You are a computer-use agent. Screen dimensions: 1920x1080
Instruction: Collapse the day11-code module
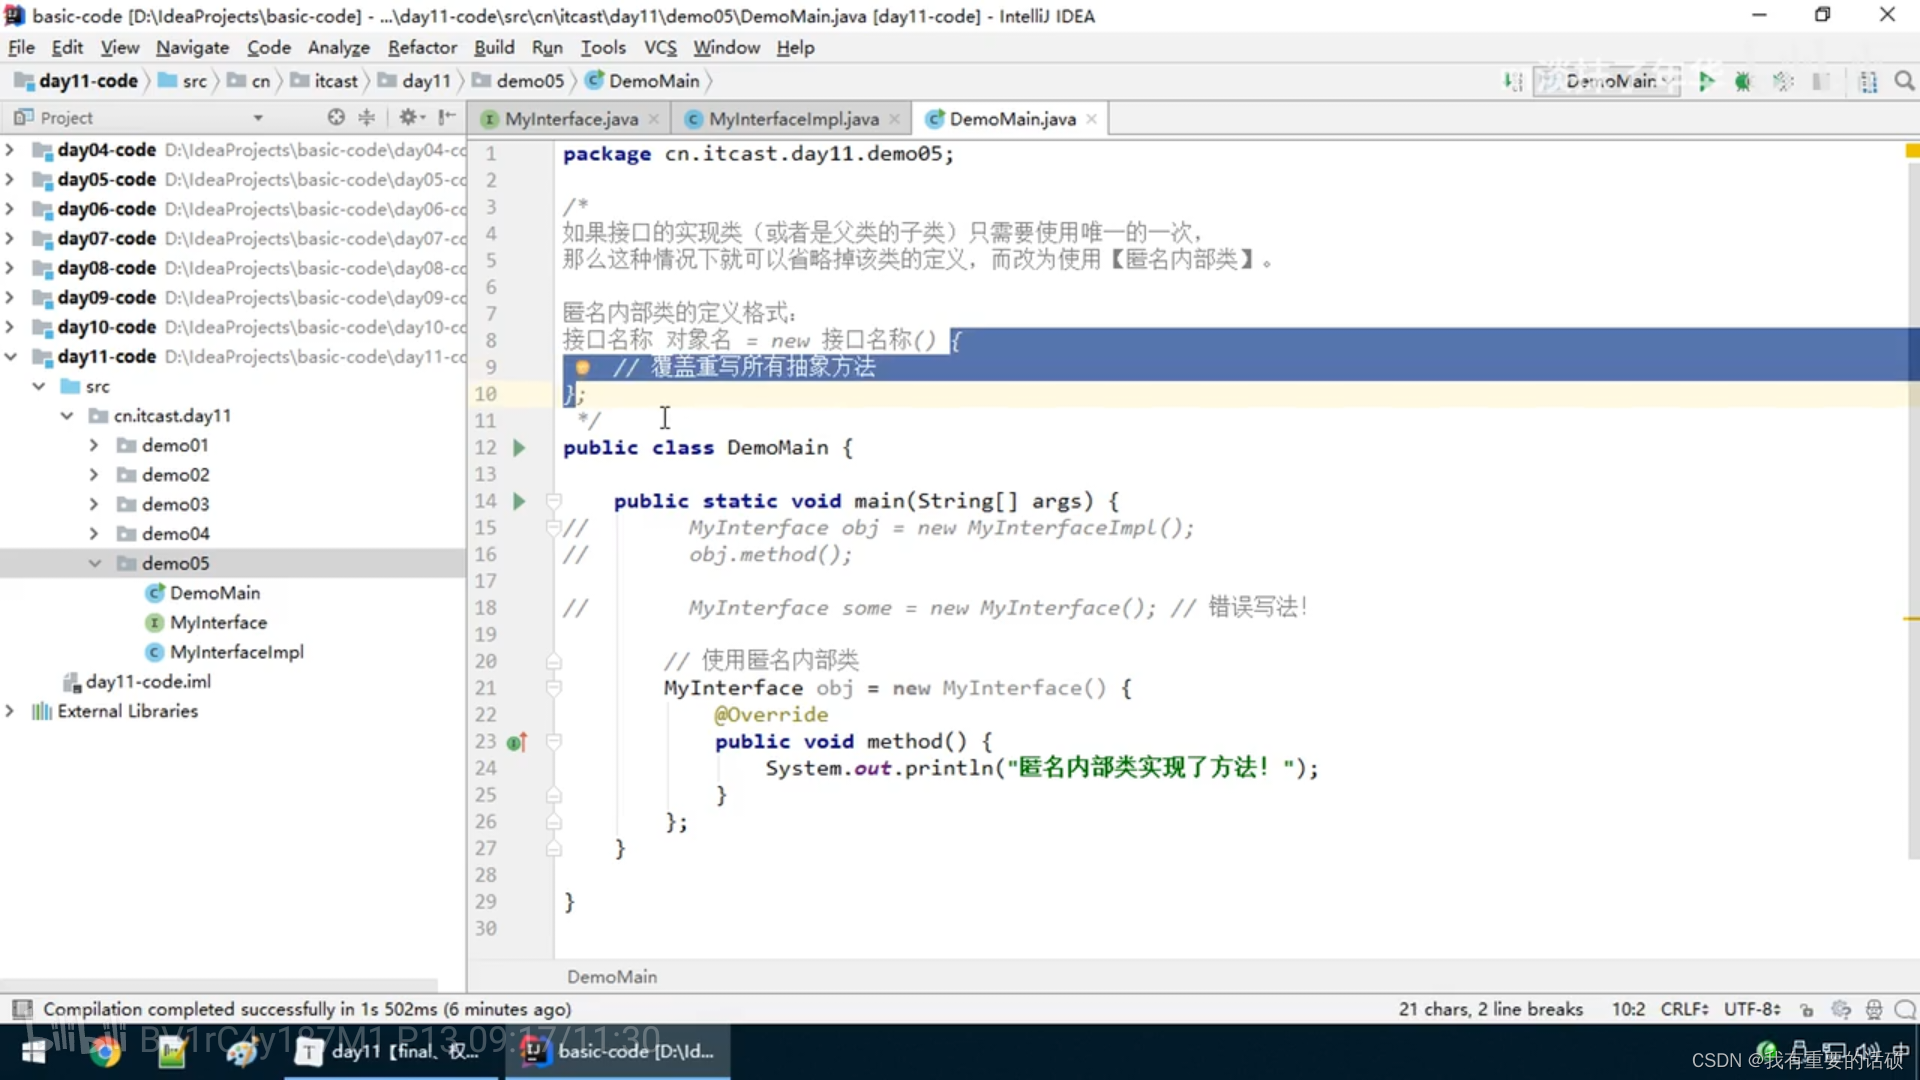10,356
